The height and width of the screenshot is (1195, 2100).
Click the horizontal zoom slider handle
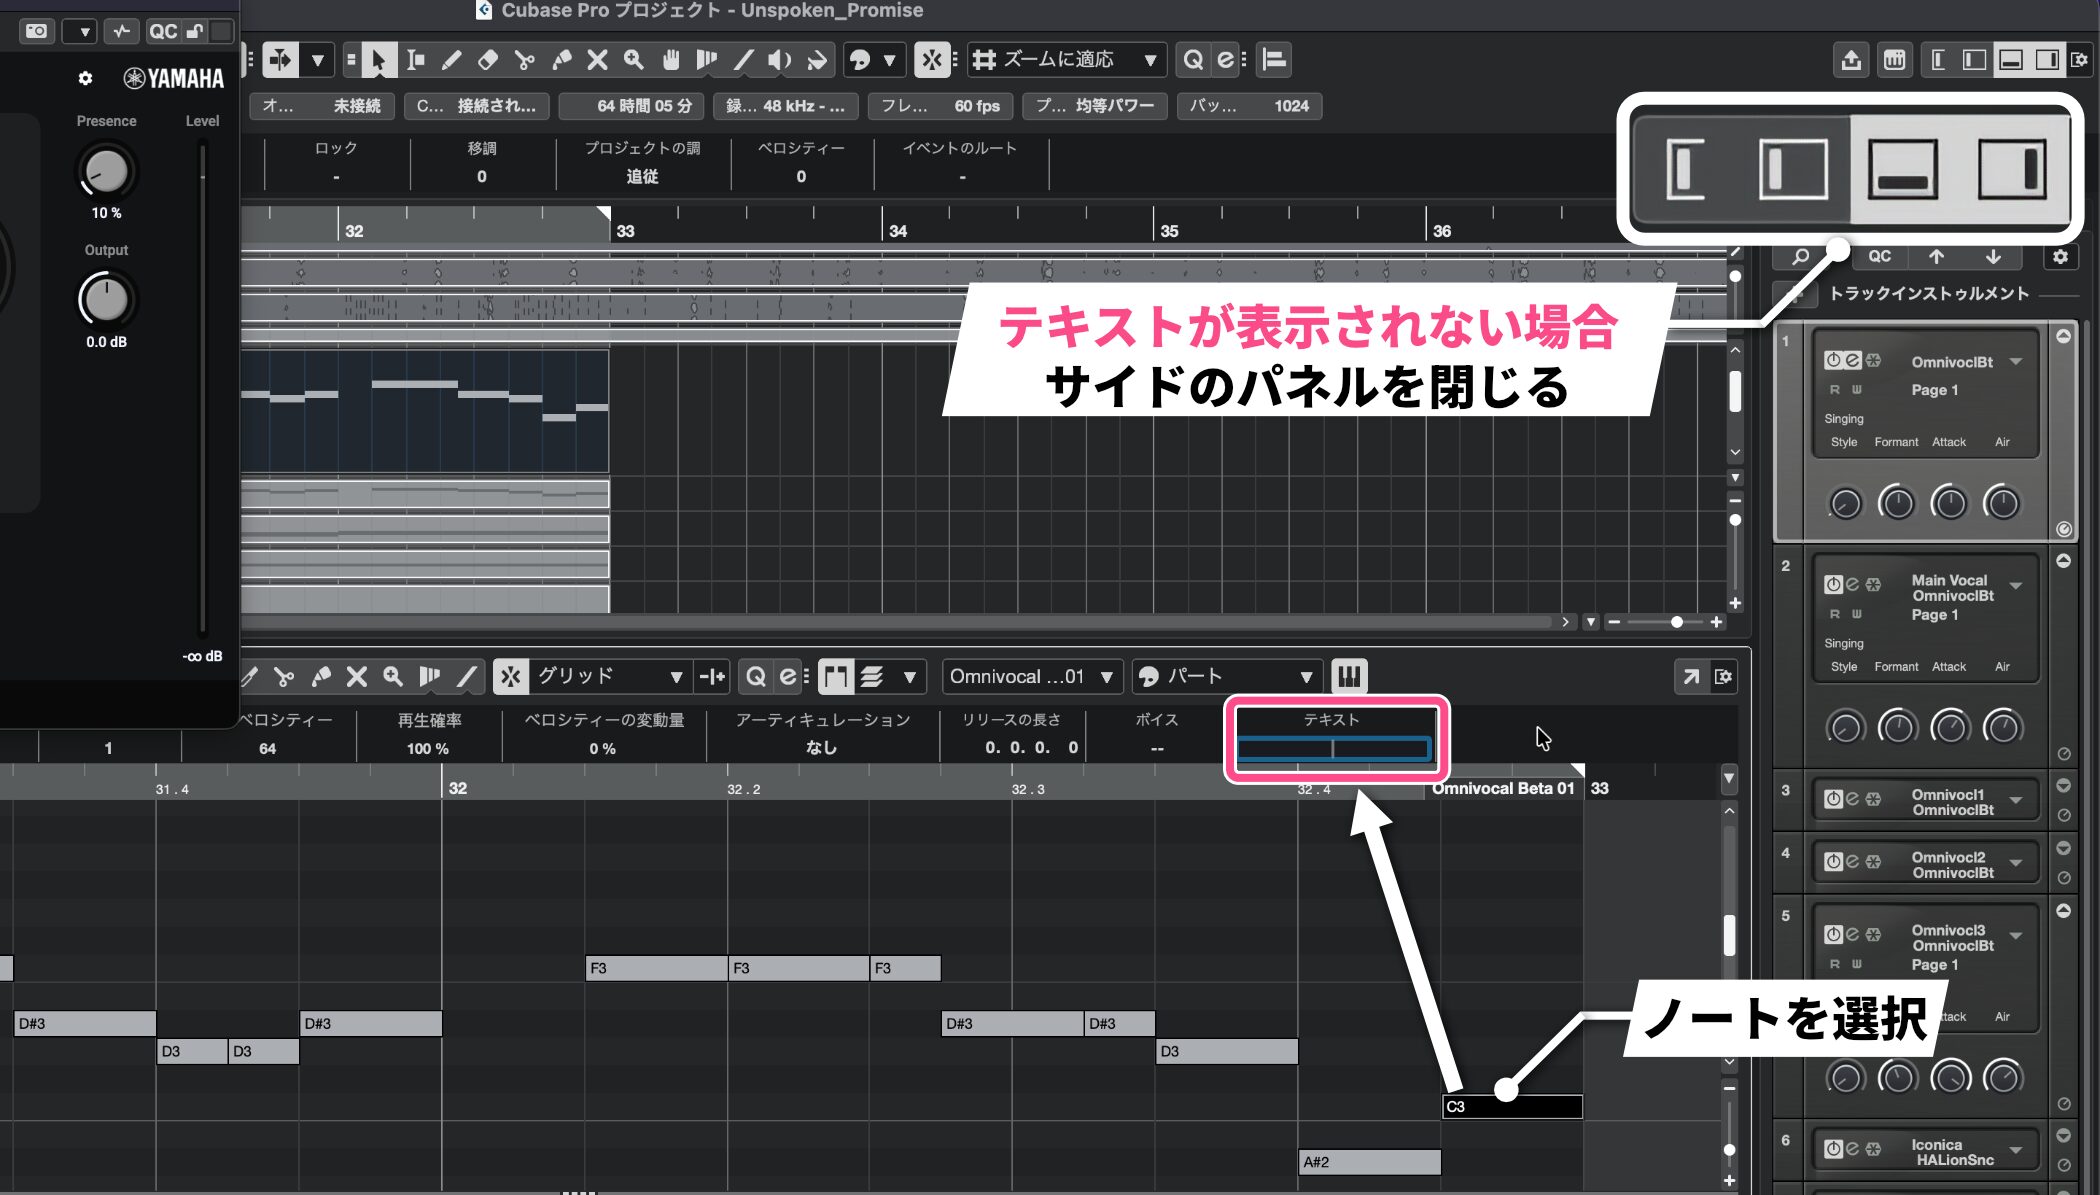tap(1677, 622)
